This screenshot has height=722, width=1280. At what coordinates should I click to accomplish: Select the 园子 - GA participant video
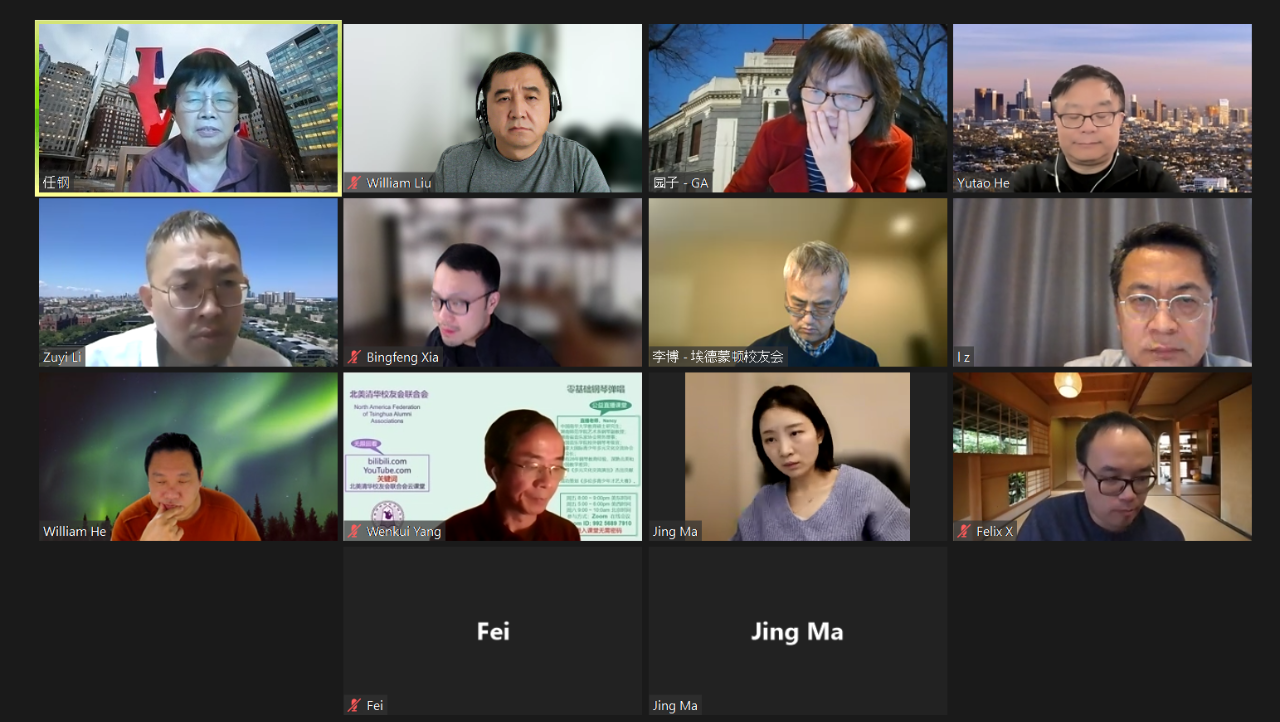(798, 108)
